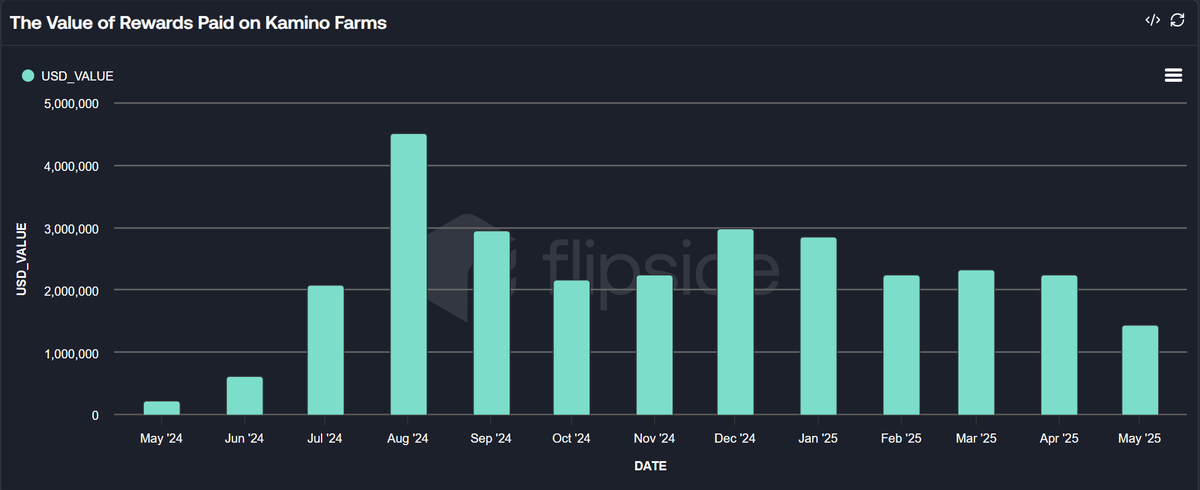Screen dimensions: 1200x490
Task: Click the Jul '24 bar
Action: (326, 350)
